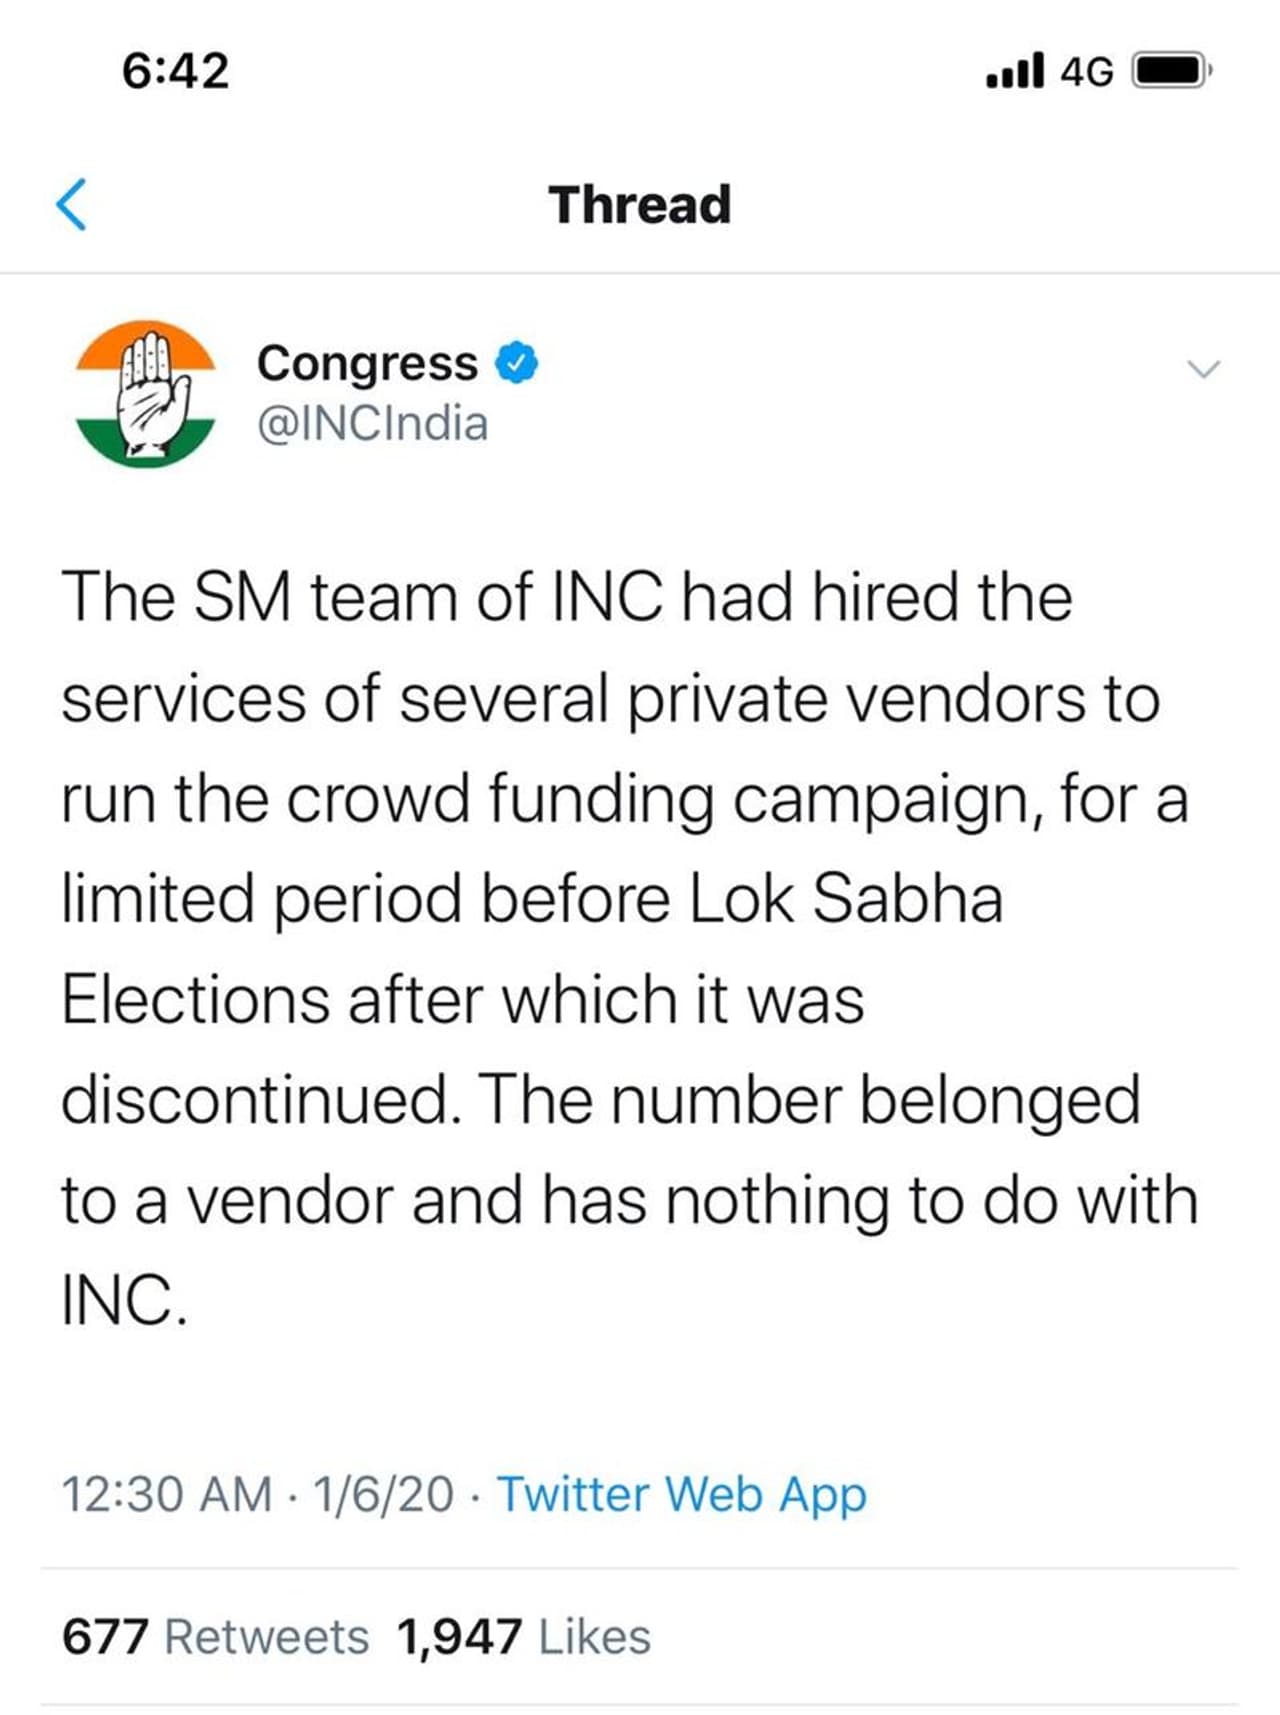
Task: Click the 'Elections after which it was' line
Action: point(462,999)
